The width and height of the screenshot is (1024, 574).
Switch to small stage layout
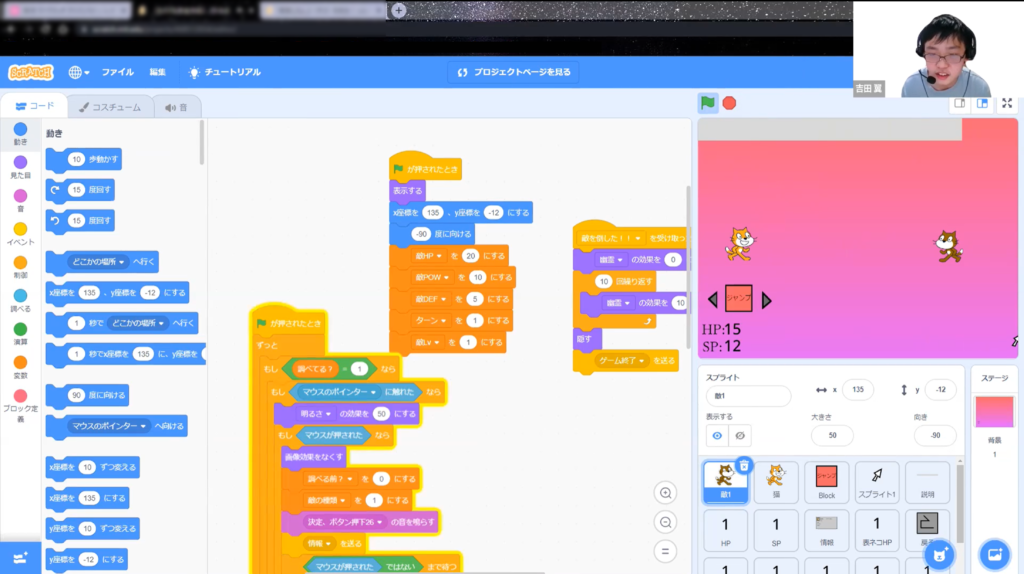[959, 103]
